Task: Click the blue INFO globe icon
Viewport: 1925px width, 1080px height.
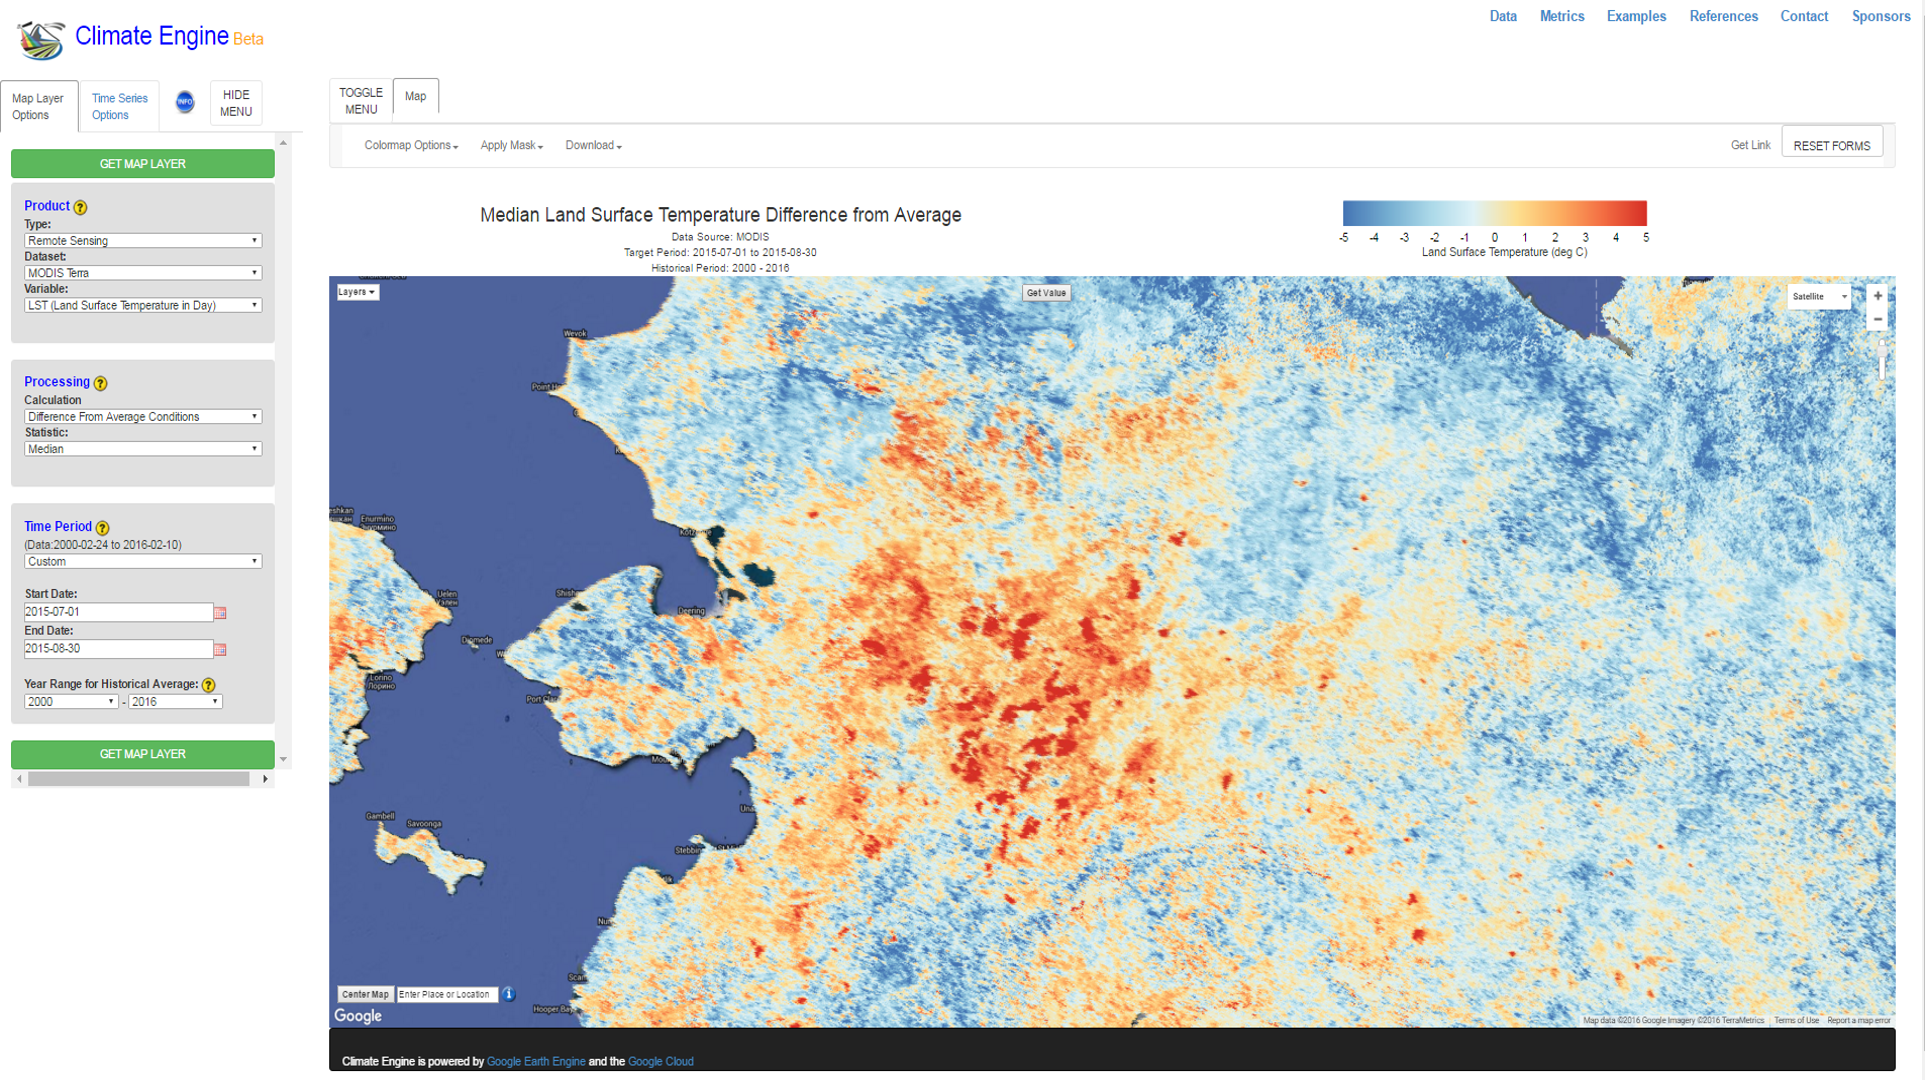Action: pos(185,102)
